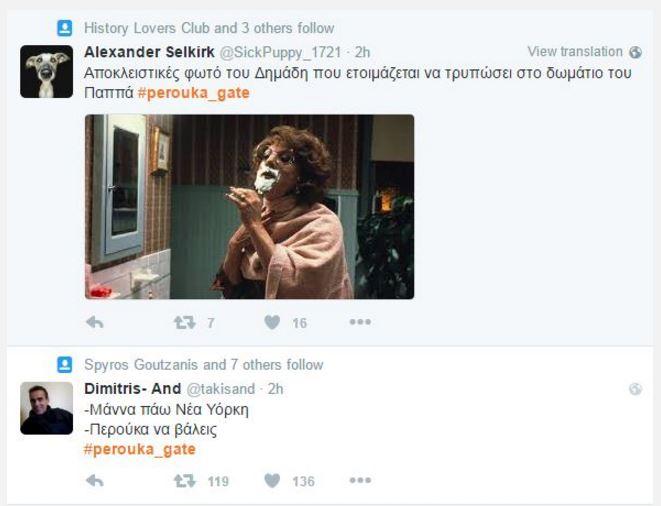
Task: Click globe icon next to View translation
Action: coord(635,52)
